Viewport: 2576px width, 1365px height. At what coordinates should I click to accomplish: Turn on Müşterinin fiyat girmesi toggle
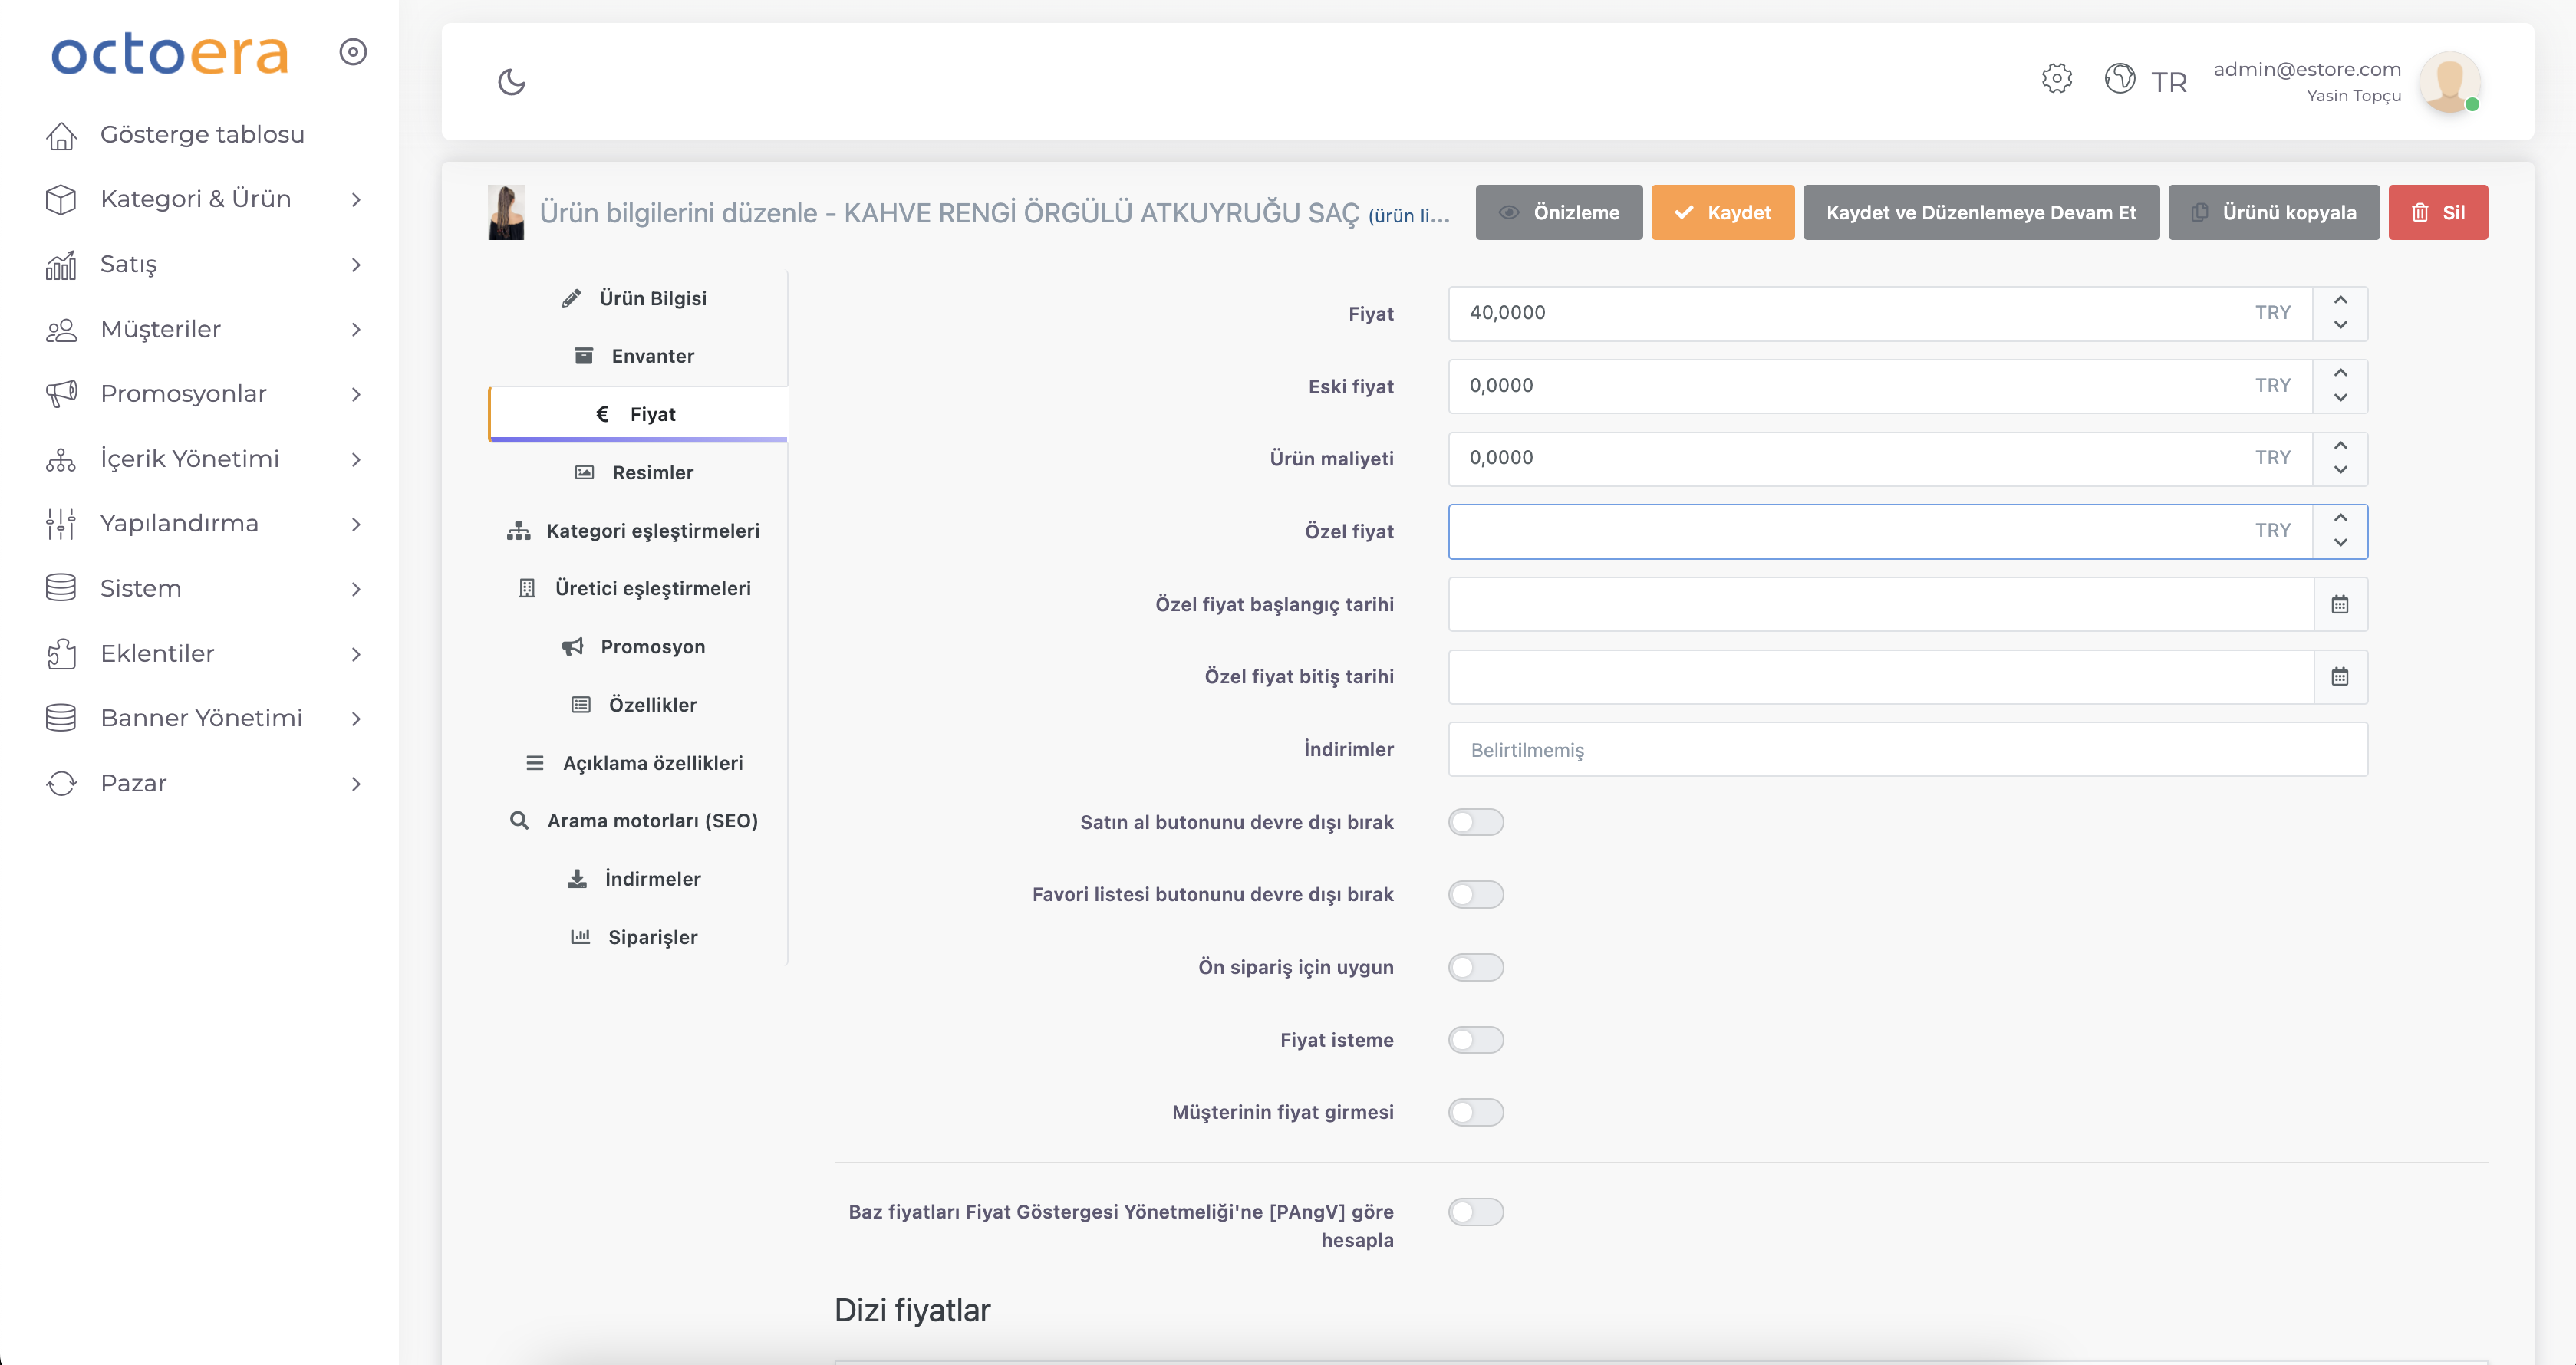pos(1475,1112)
